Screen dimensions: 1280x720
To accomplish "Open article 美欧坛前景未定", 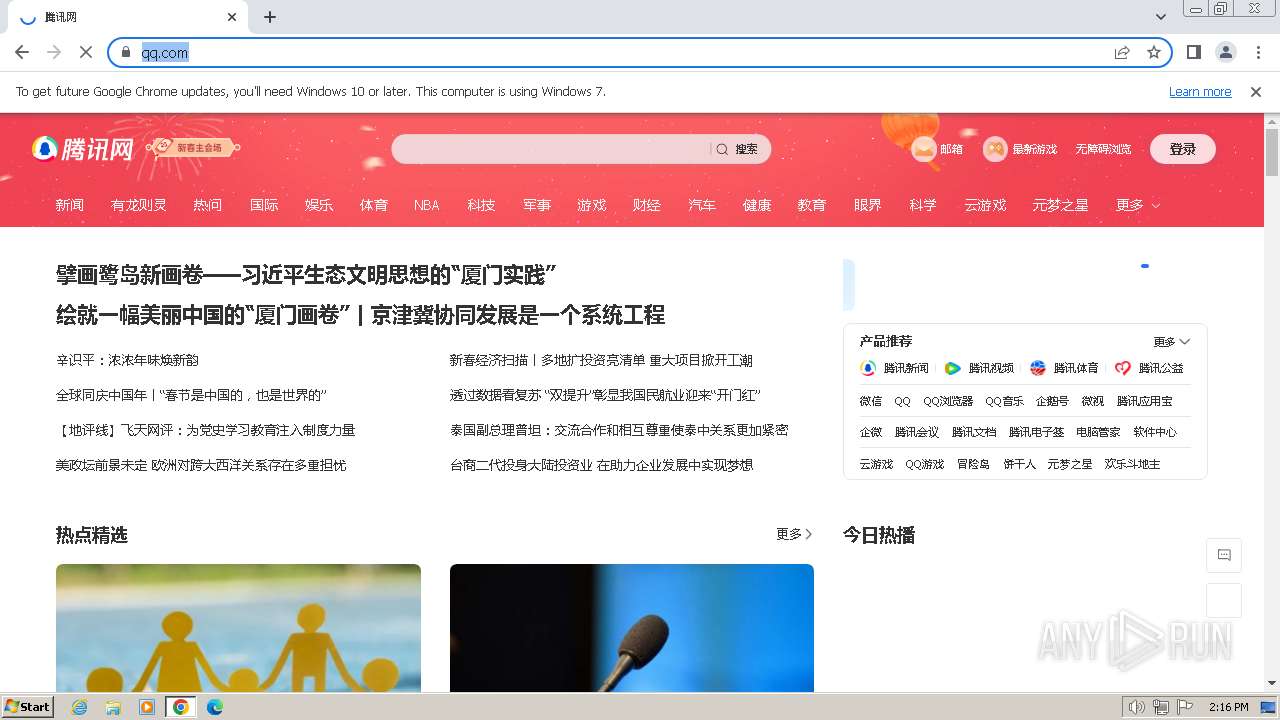I will point(201,465).
